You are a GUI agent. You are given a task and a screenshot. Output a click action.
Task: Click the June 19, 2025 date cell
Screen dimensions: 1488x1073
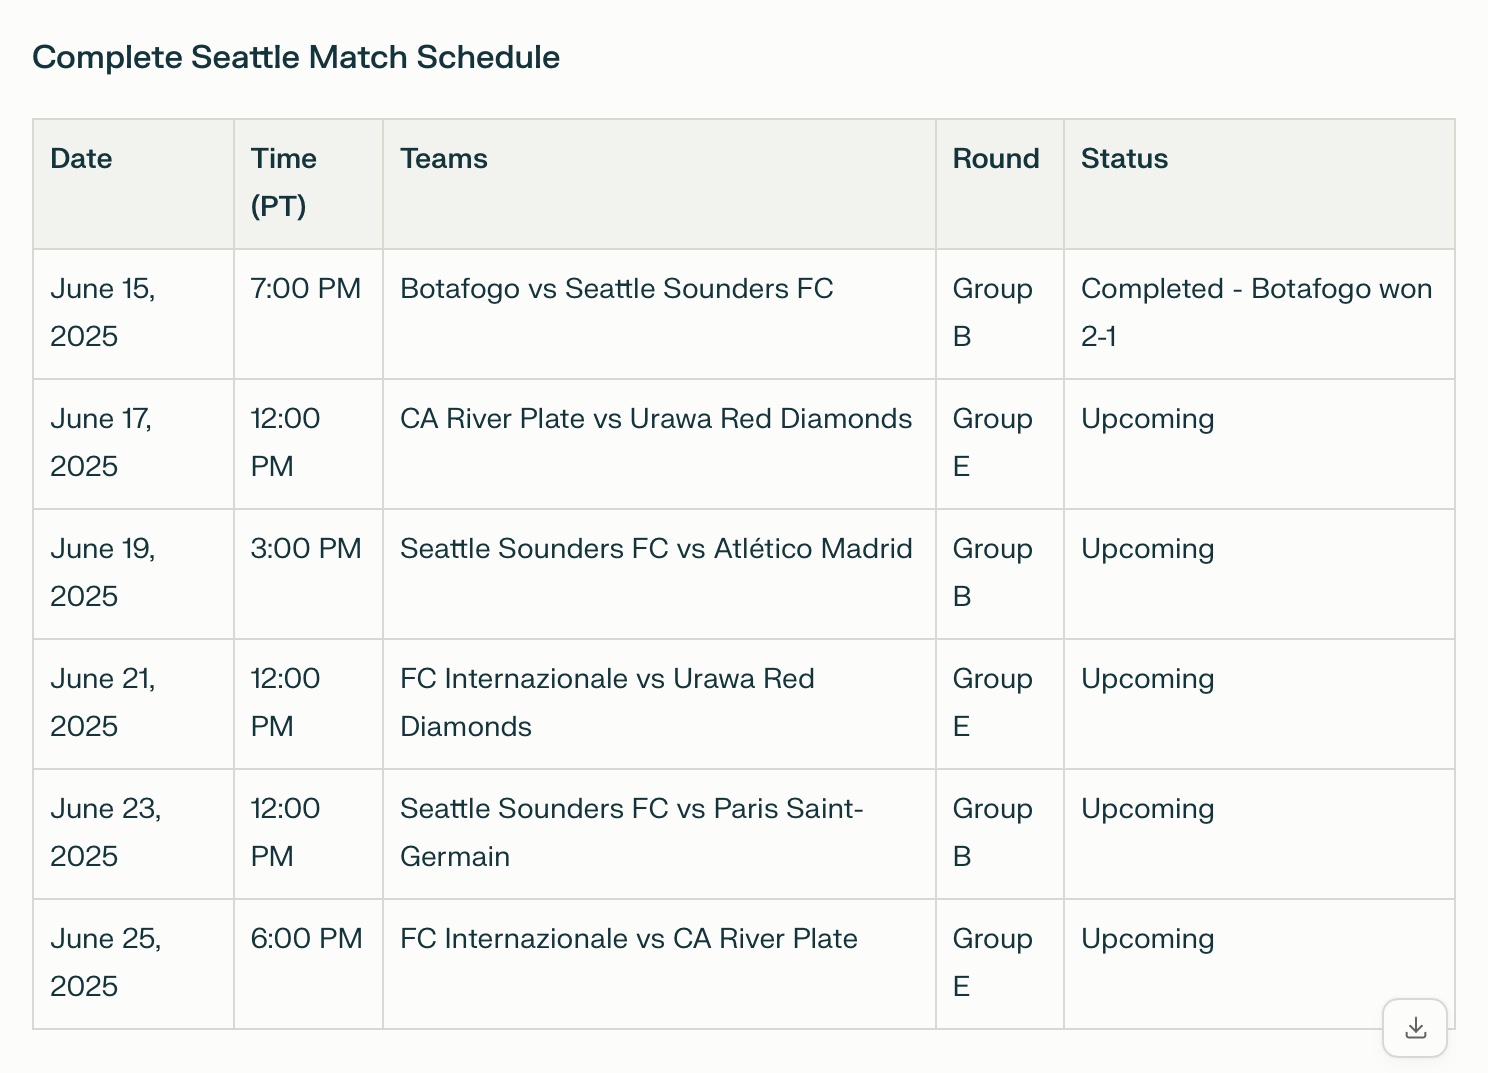103,572
